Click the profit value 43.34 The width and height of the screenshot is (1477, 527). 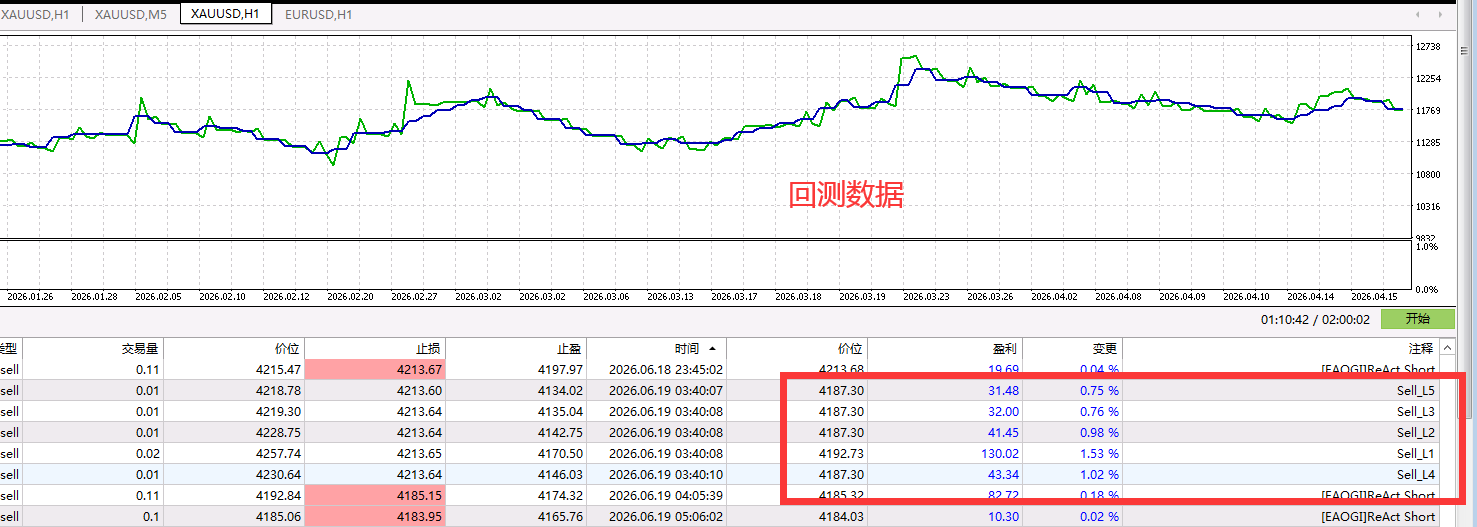[x=1003, y=474]
